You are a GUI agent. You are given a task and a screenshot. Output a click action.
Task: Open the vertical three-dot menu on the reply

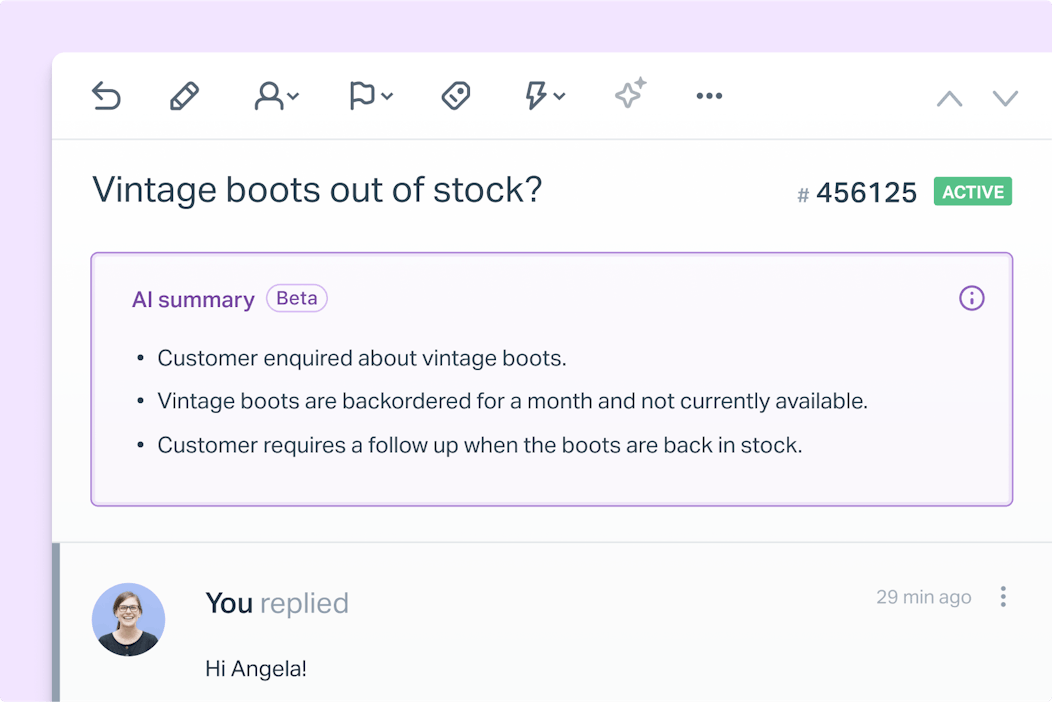point(1003,597)
